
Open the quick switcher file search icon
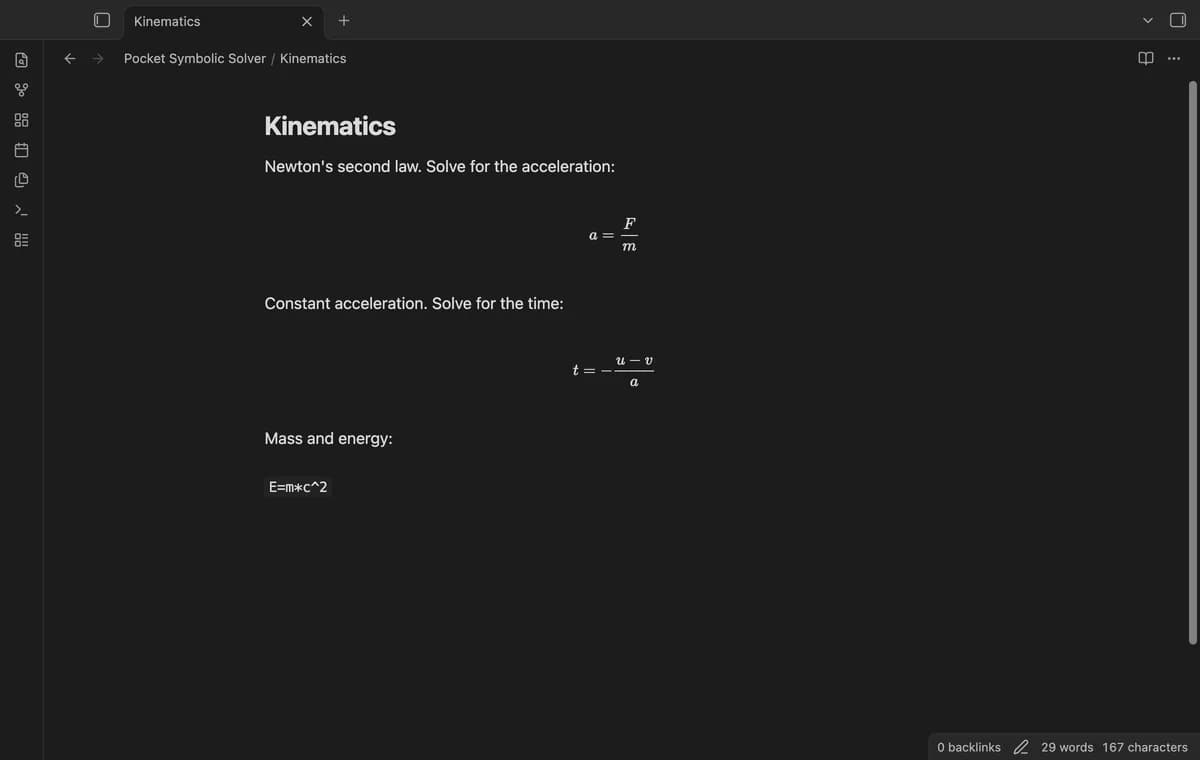pos(21,60)
